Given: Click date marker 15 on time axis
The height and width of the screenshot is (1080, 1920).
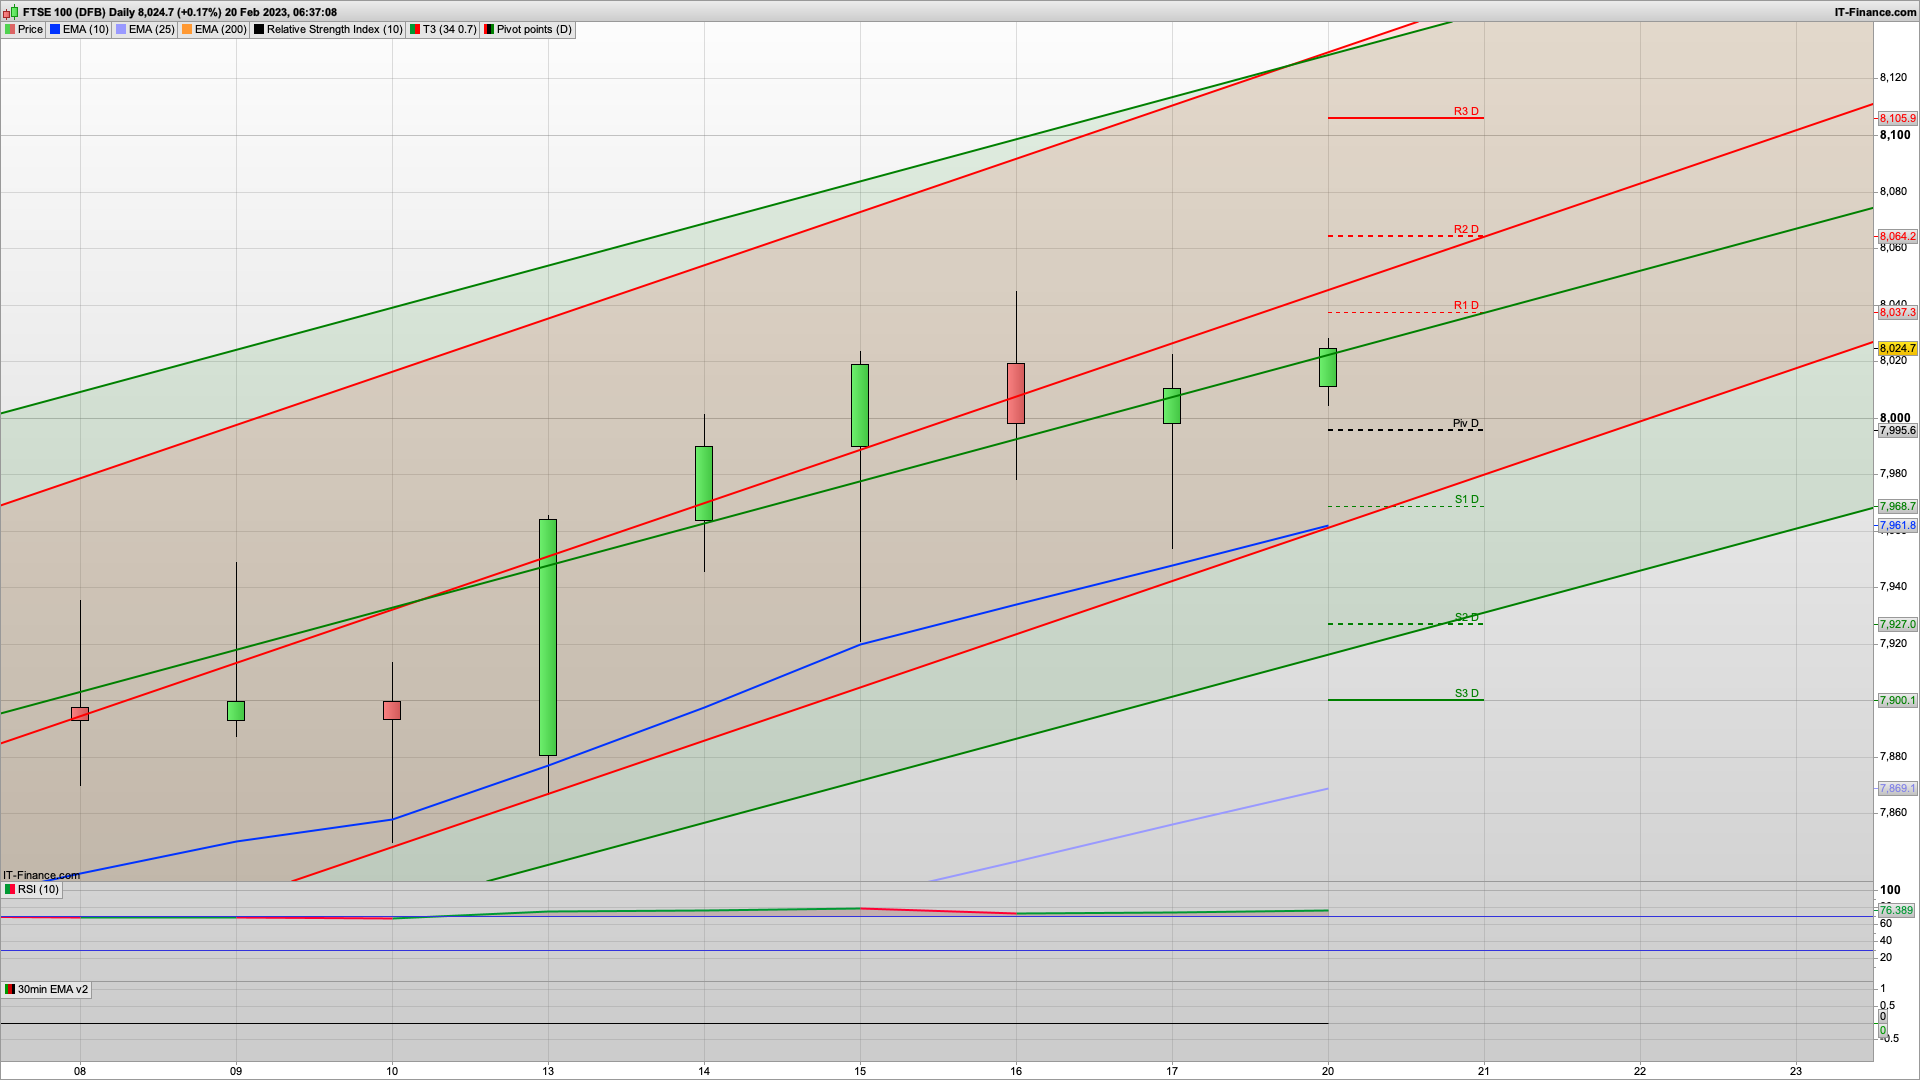Looking at the screenshot, I should coord(860,1071).
